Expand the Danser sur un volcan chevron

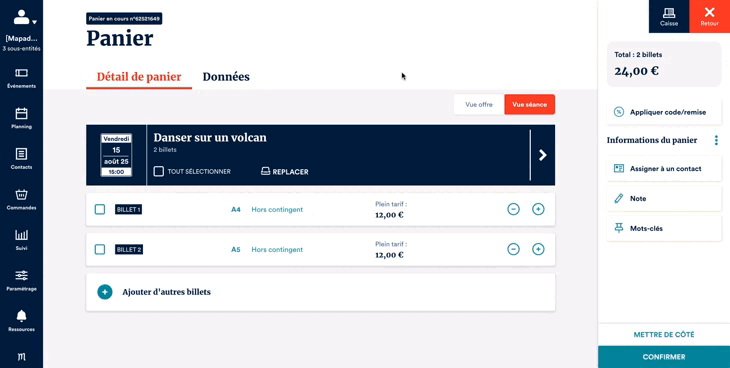[x=542, y=155]
